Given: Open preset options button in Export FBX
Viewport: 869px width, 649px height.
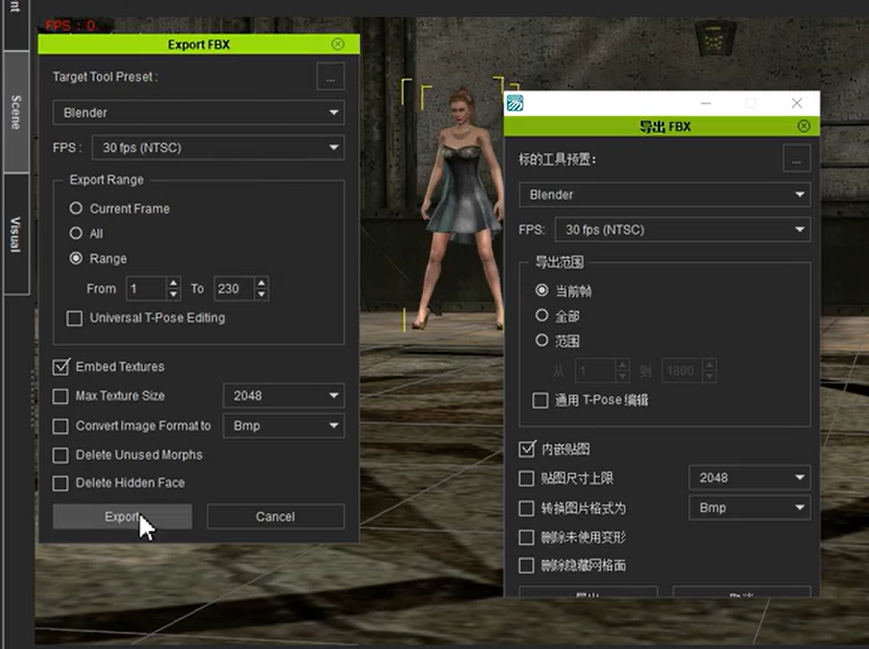Looking at the screenshot, I should pos(330,76).
